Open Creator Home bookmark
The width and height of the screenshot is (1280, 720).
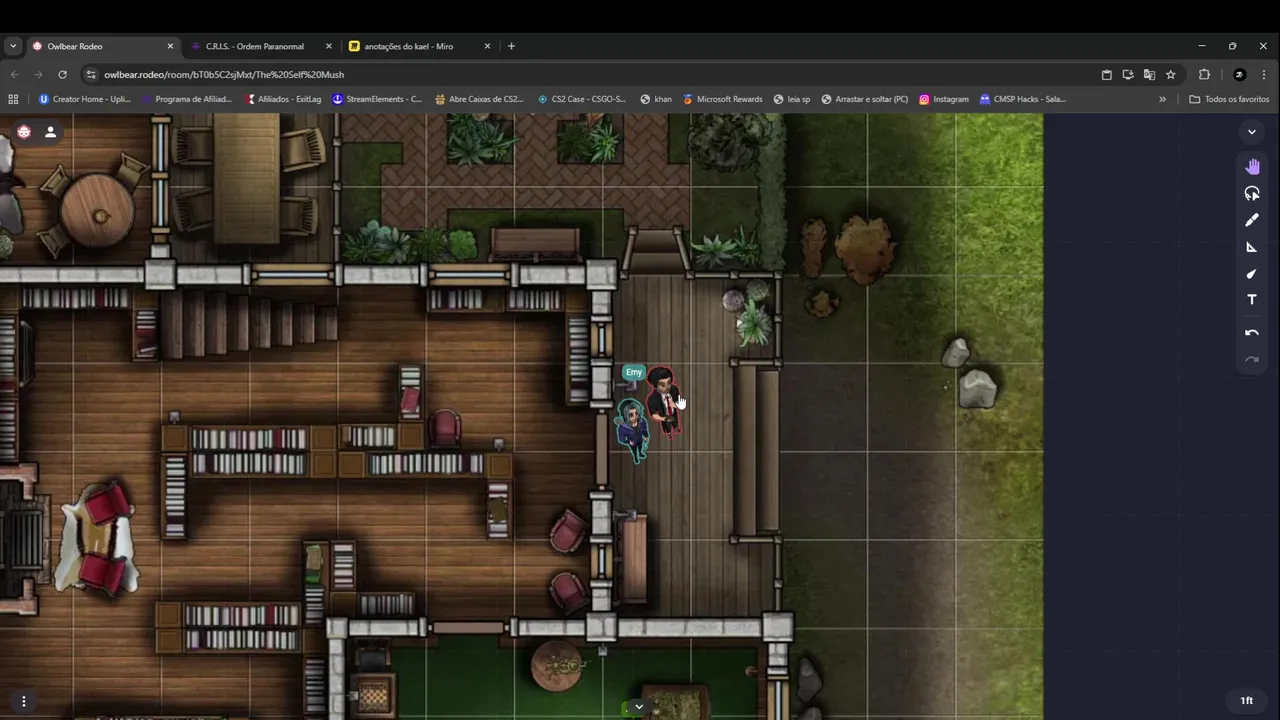[x=85, y=99]
